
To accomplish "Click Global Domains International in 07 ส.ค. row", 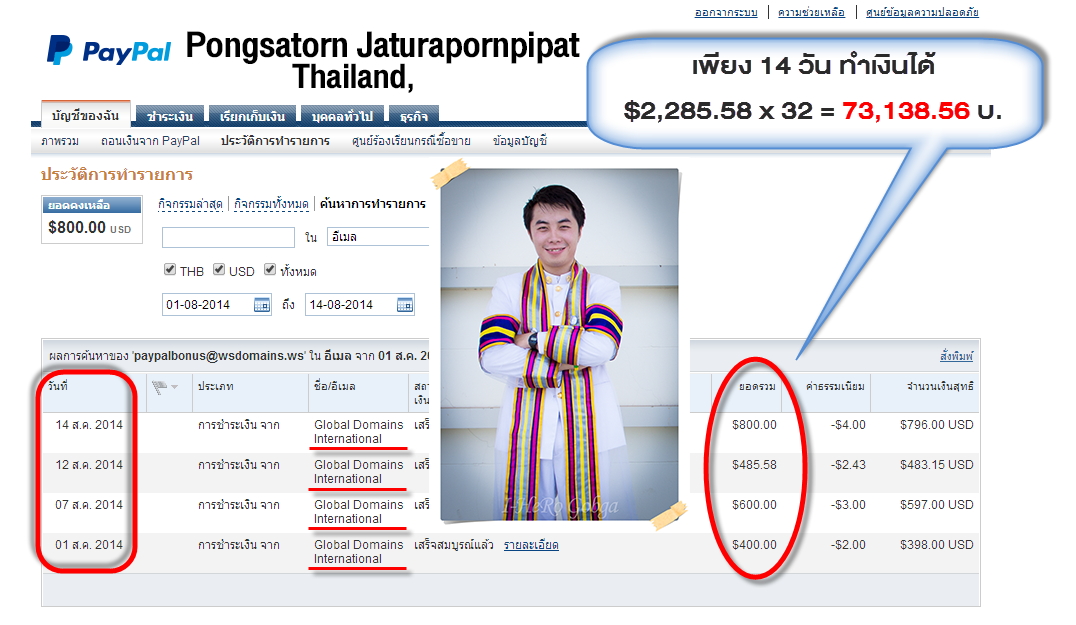I will coord(358,512).
